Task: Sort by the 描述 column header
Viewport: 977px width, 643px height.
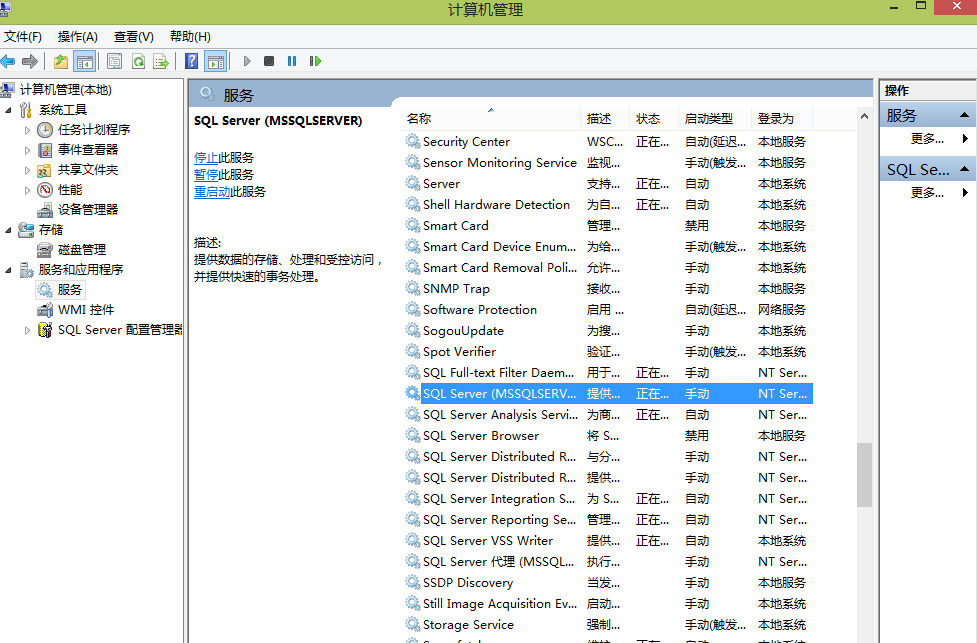Action: (605, 118)
